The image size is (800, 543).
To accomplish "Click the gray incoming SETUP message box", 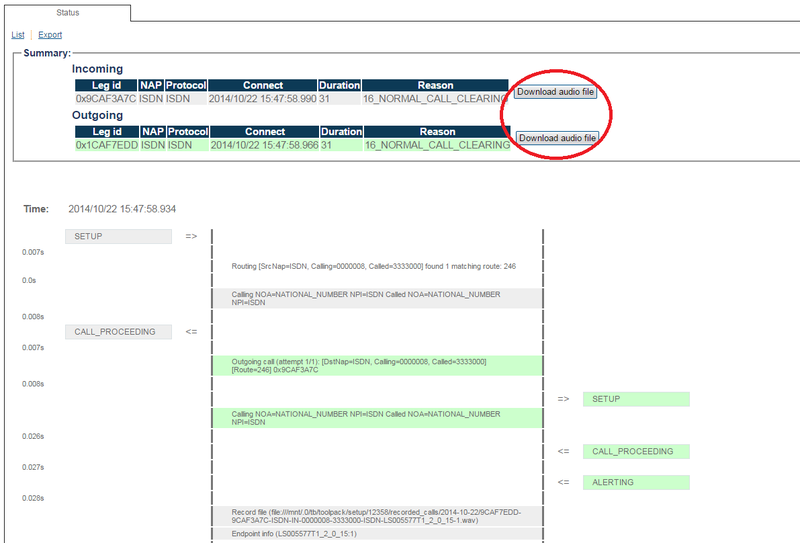I will click(x=118, y=237).
